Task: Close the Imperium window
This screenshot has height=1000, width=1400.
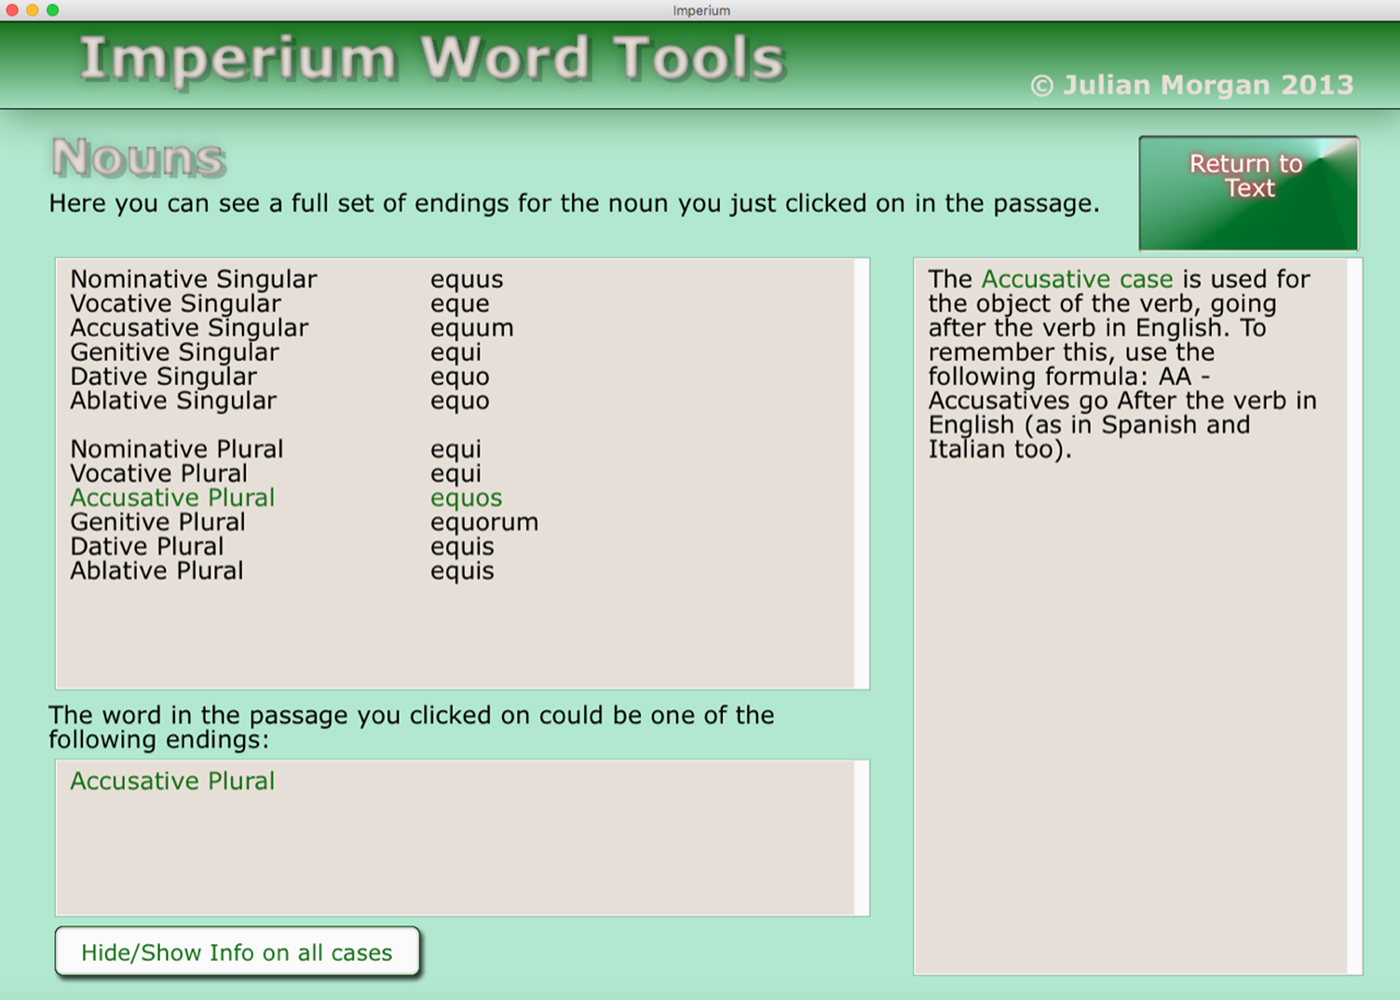Action: [x=12, y=10]
